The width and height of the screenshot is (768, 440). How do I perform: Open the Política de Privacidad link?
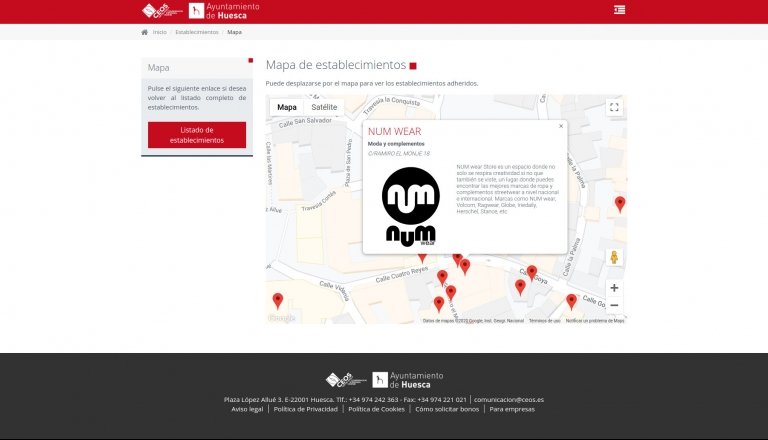306,409
